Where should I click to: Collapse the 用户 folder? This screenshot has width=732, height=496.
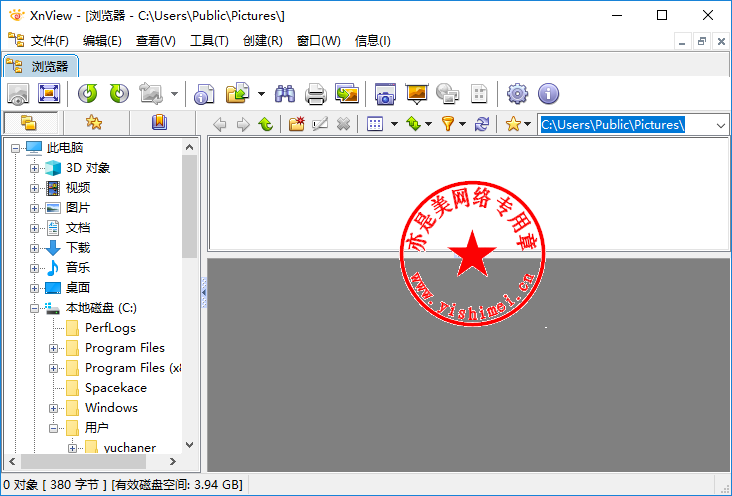(x=53, y=428)
